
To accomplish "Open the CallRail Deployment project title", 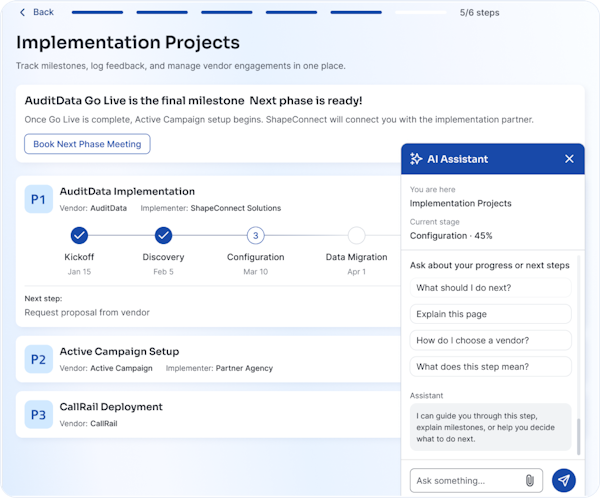I will pyautogui.click(x=111, y=407).
